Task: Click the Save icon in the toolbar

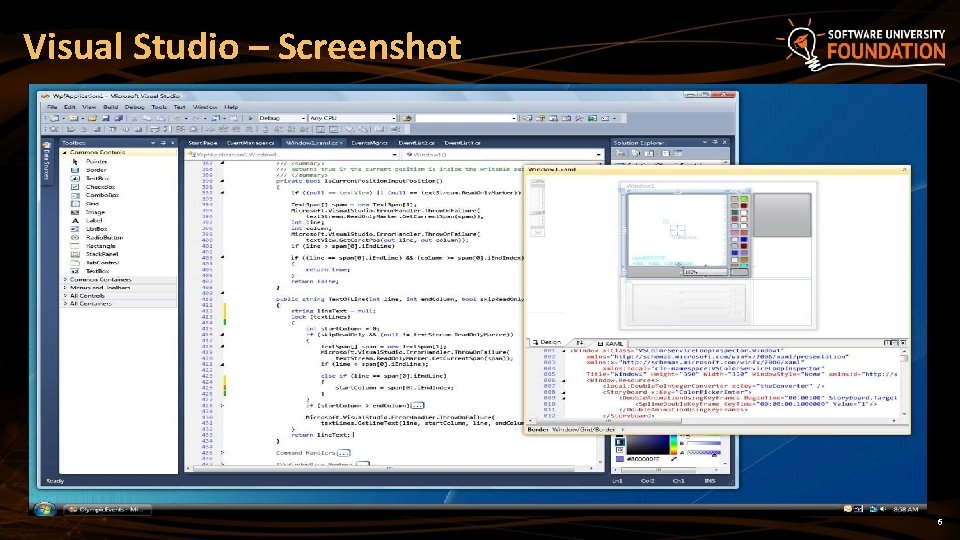Action: point(105,118)
